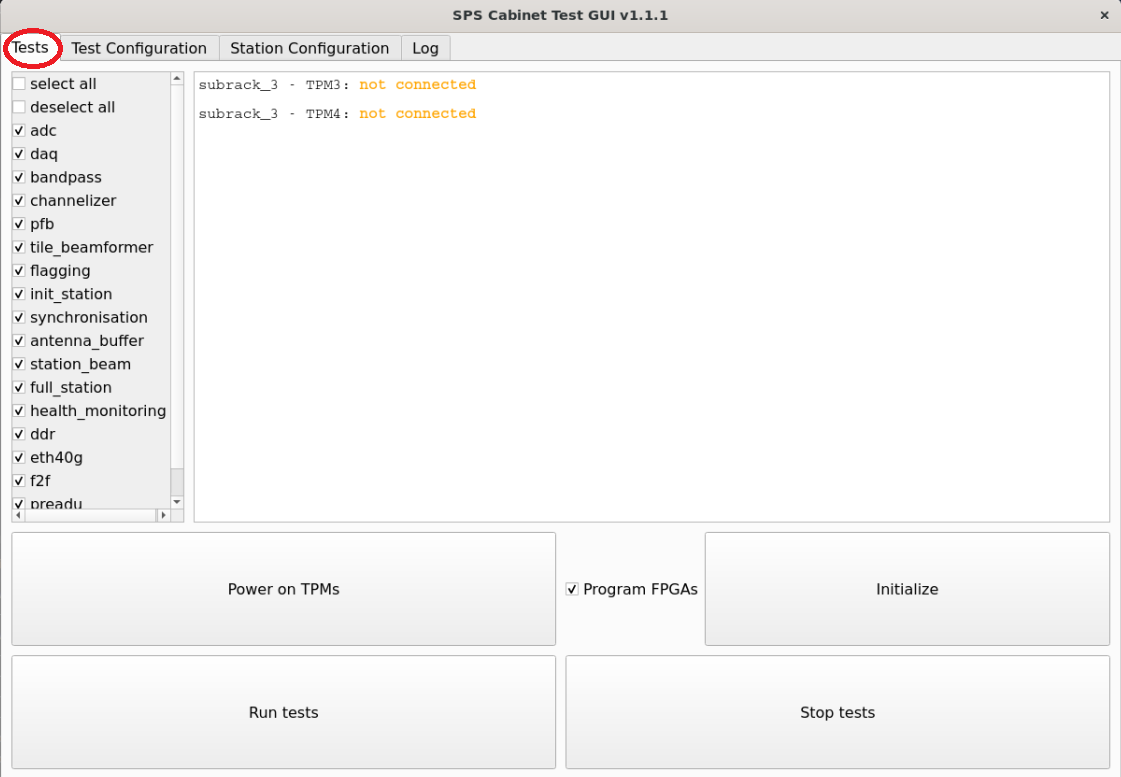Click the down arrow of the test list scrollbar
This screenshot has width=1121, height=777.
tap(177, 501)
